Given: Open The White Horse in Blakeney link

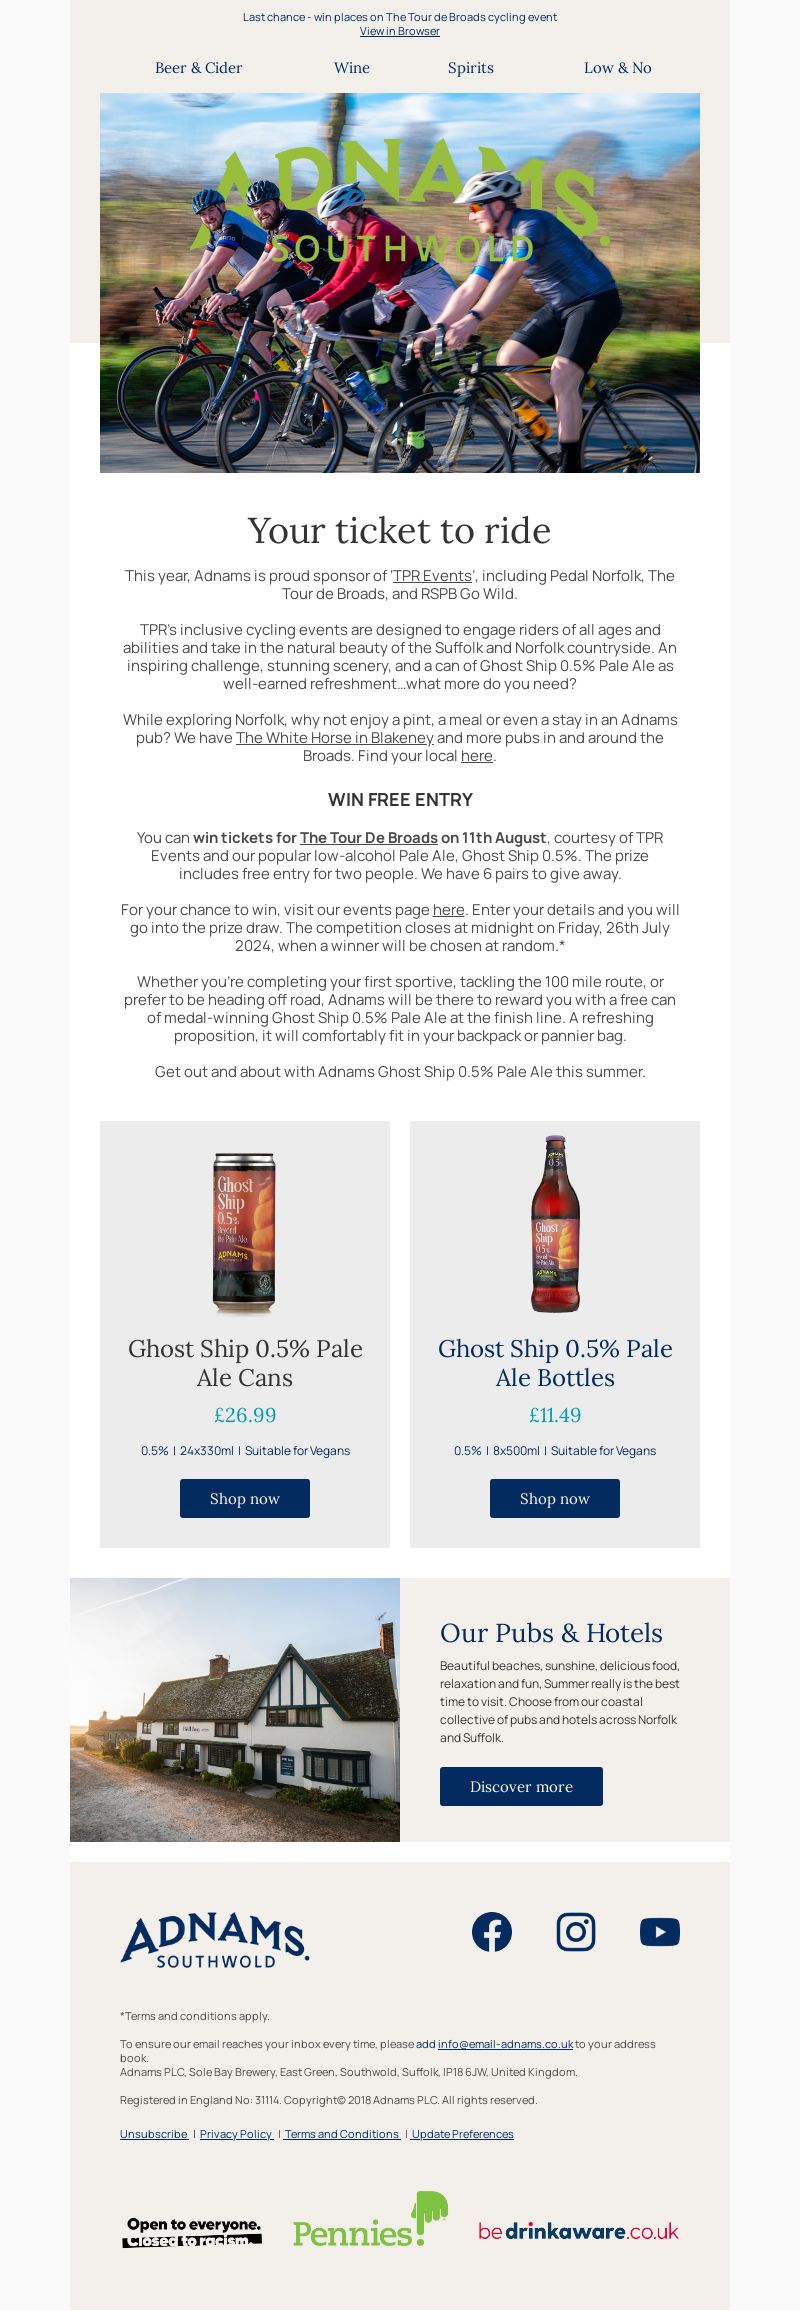Looking at the screenshot, I should click(x=334, y=738).
